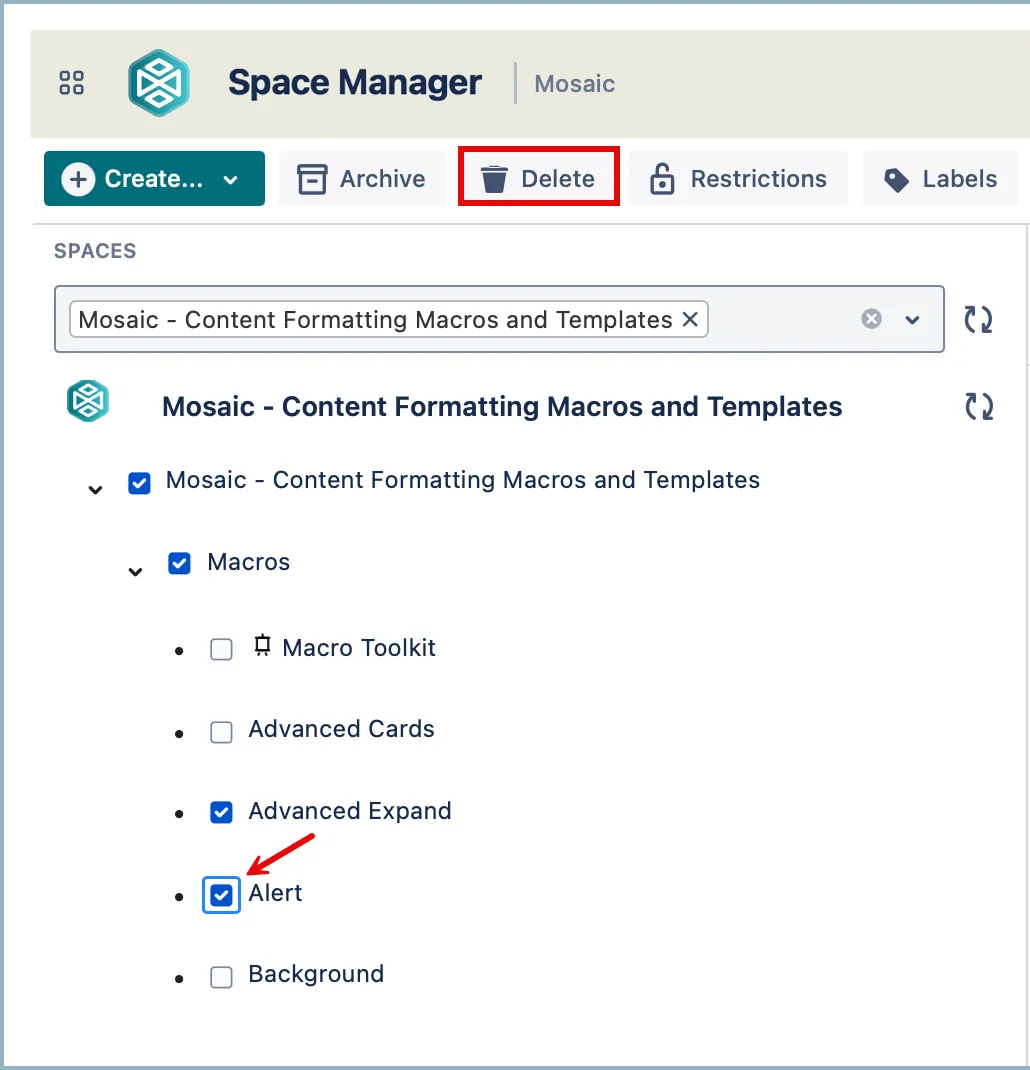The image size is (1030, 1070).
Task: Uncheck the Alert checkbox
Action: pos(221,895)
